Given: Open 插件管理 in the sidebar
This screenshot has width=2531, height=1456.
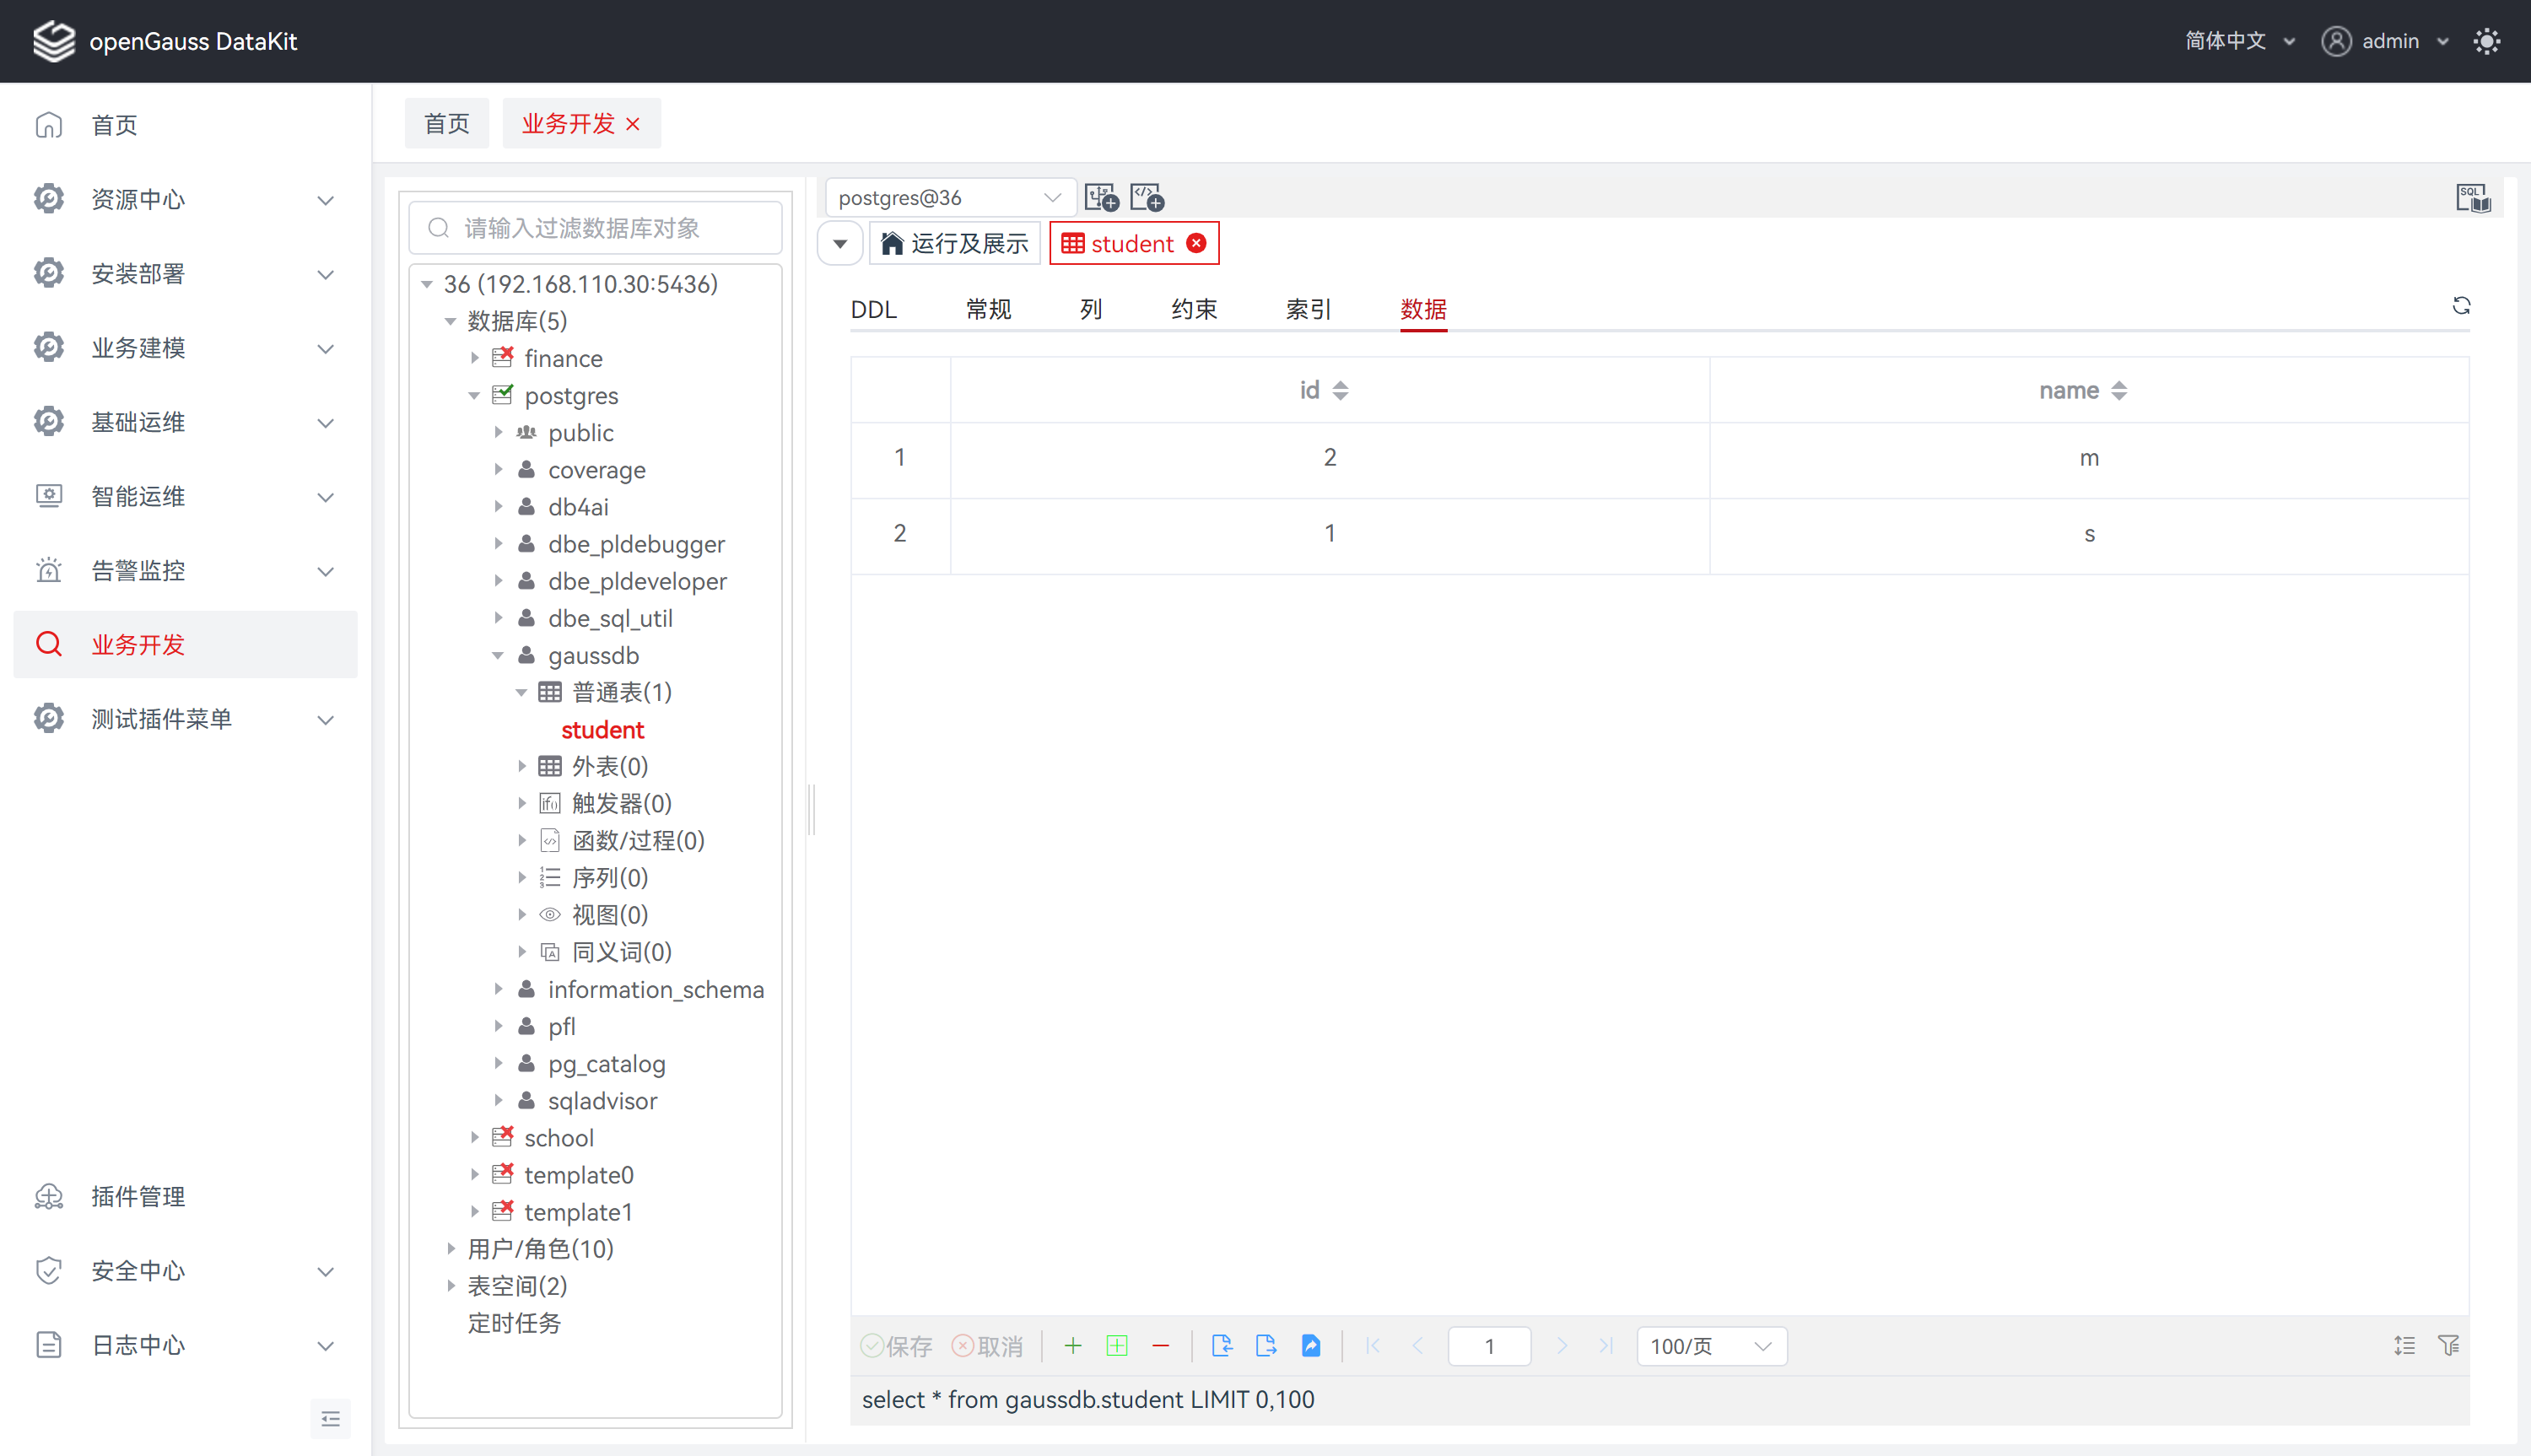Looking at the screenshot, I should coord(138,1197).
